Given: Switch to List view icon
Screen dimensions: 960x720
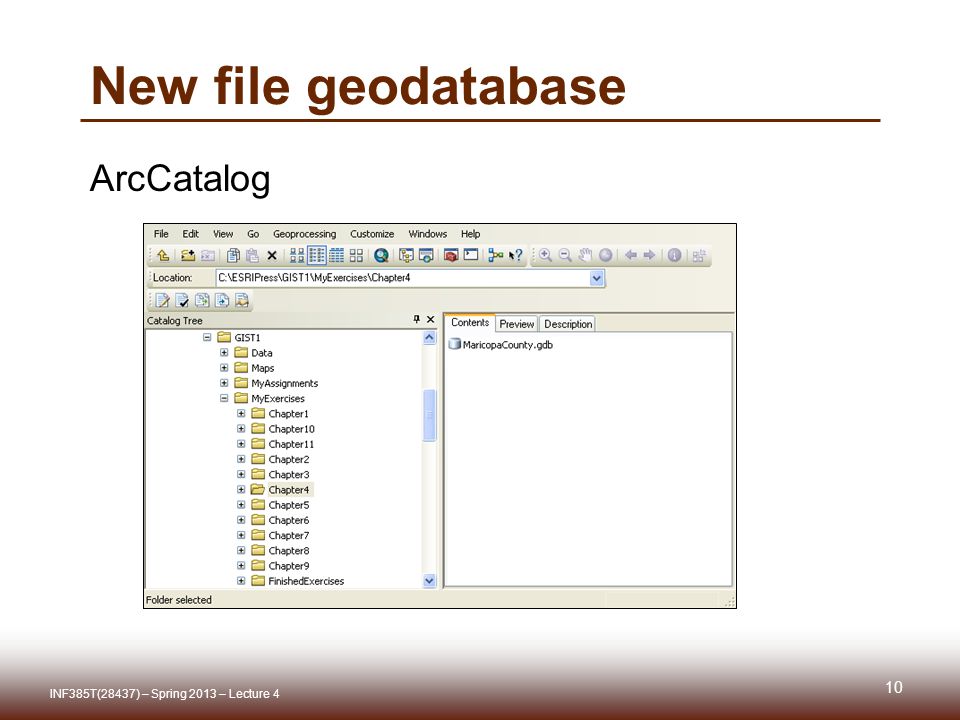Looking at the screenshot, I should (317, 255).
